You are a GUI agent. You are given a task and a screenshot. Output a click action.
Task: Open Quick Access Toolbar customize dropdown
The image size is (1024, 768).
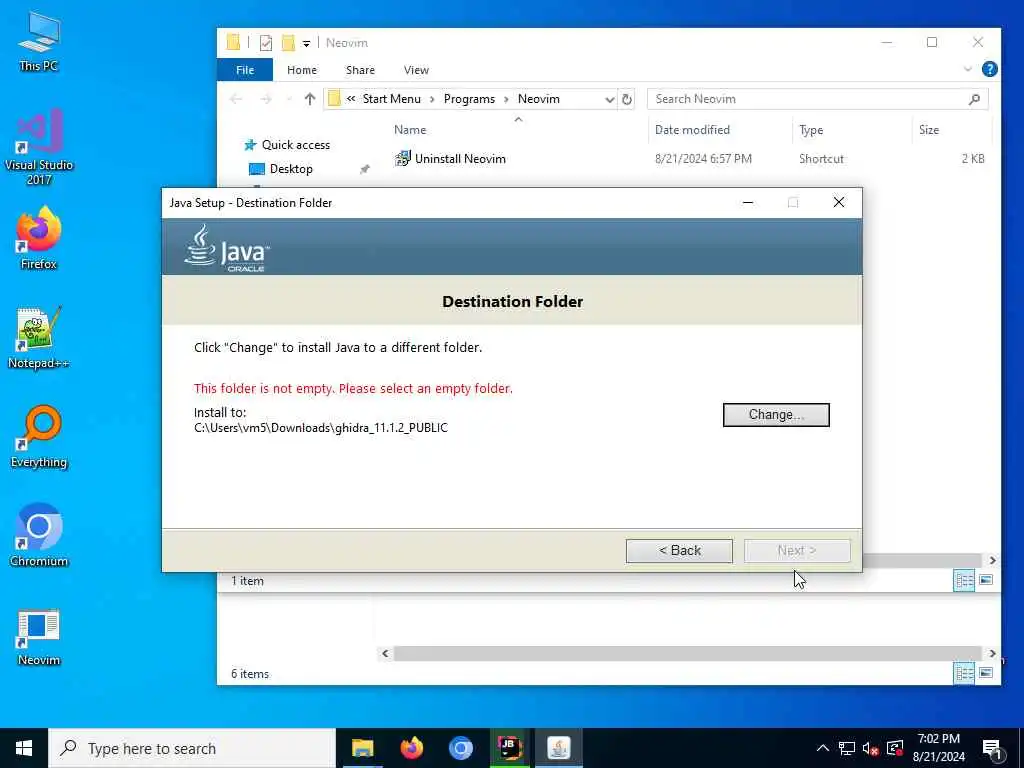tap(306, 44)
